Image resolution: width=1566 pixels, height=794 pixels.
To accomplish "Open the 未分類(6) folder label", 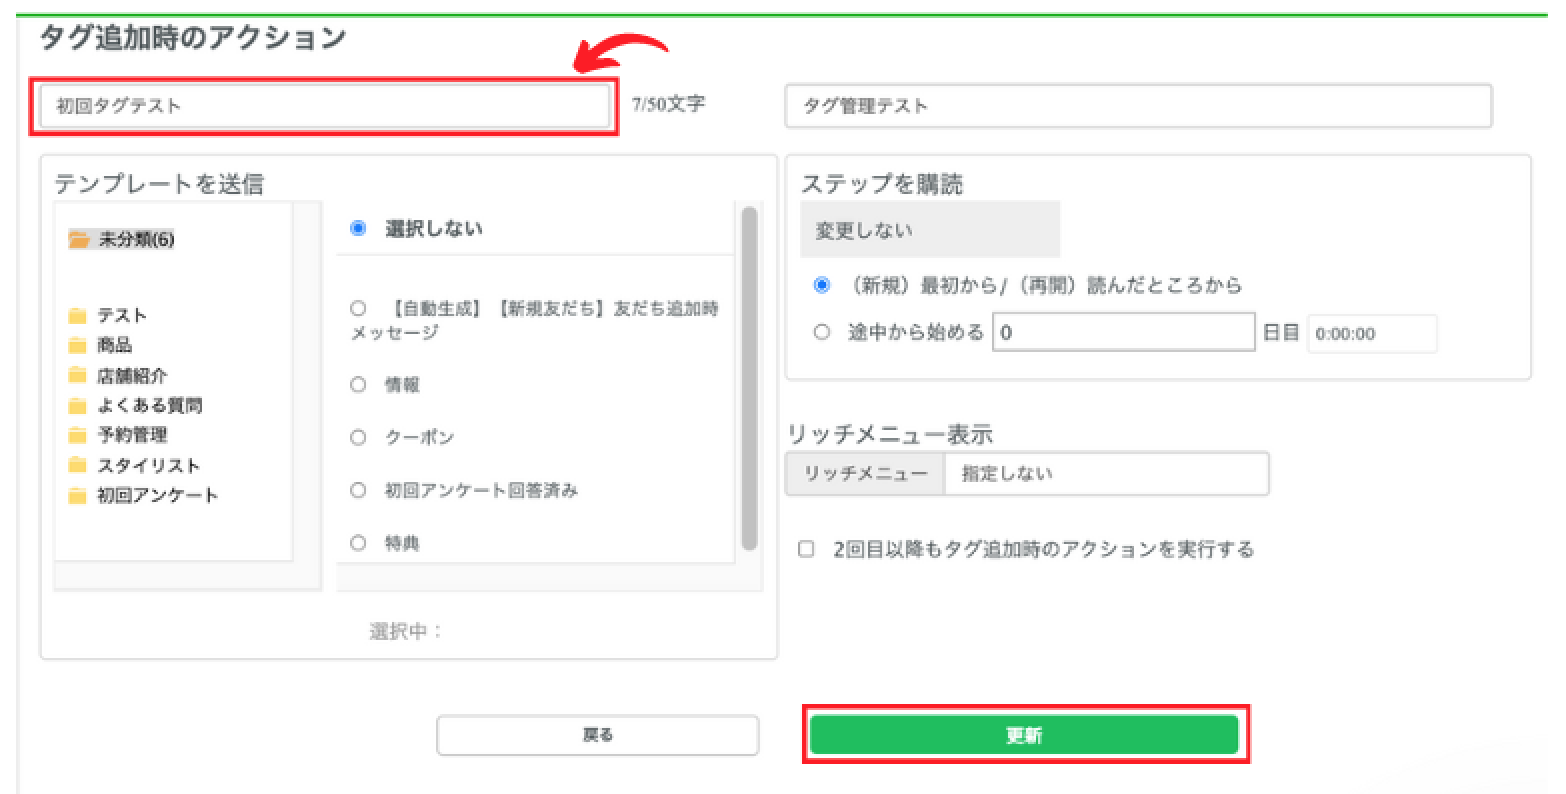I will (x=137, y=240).
